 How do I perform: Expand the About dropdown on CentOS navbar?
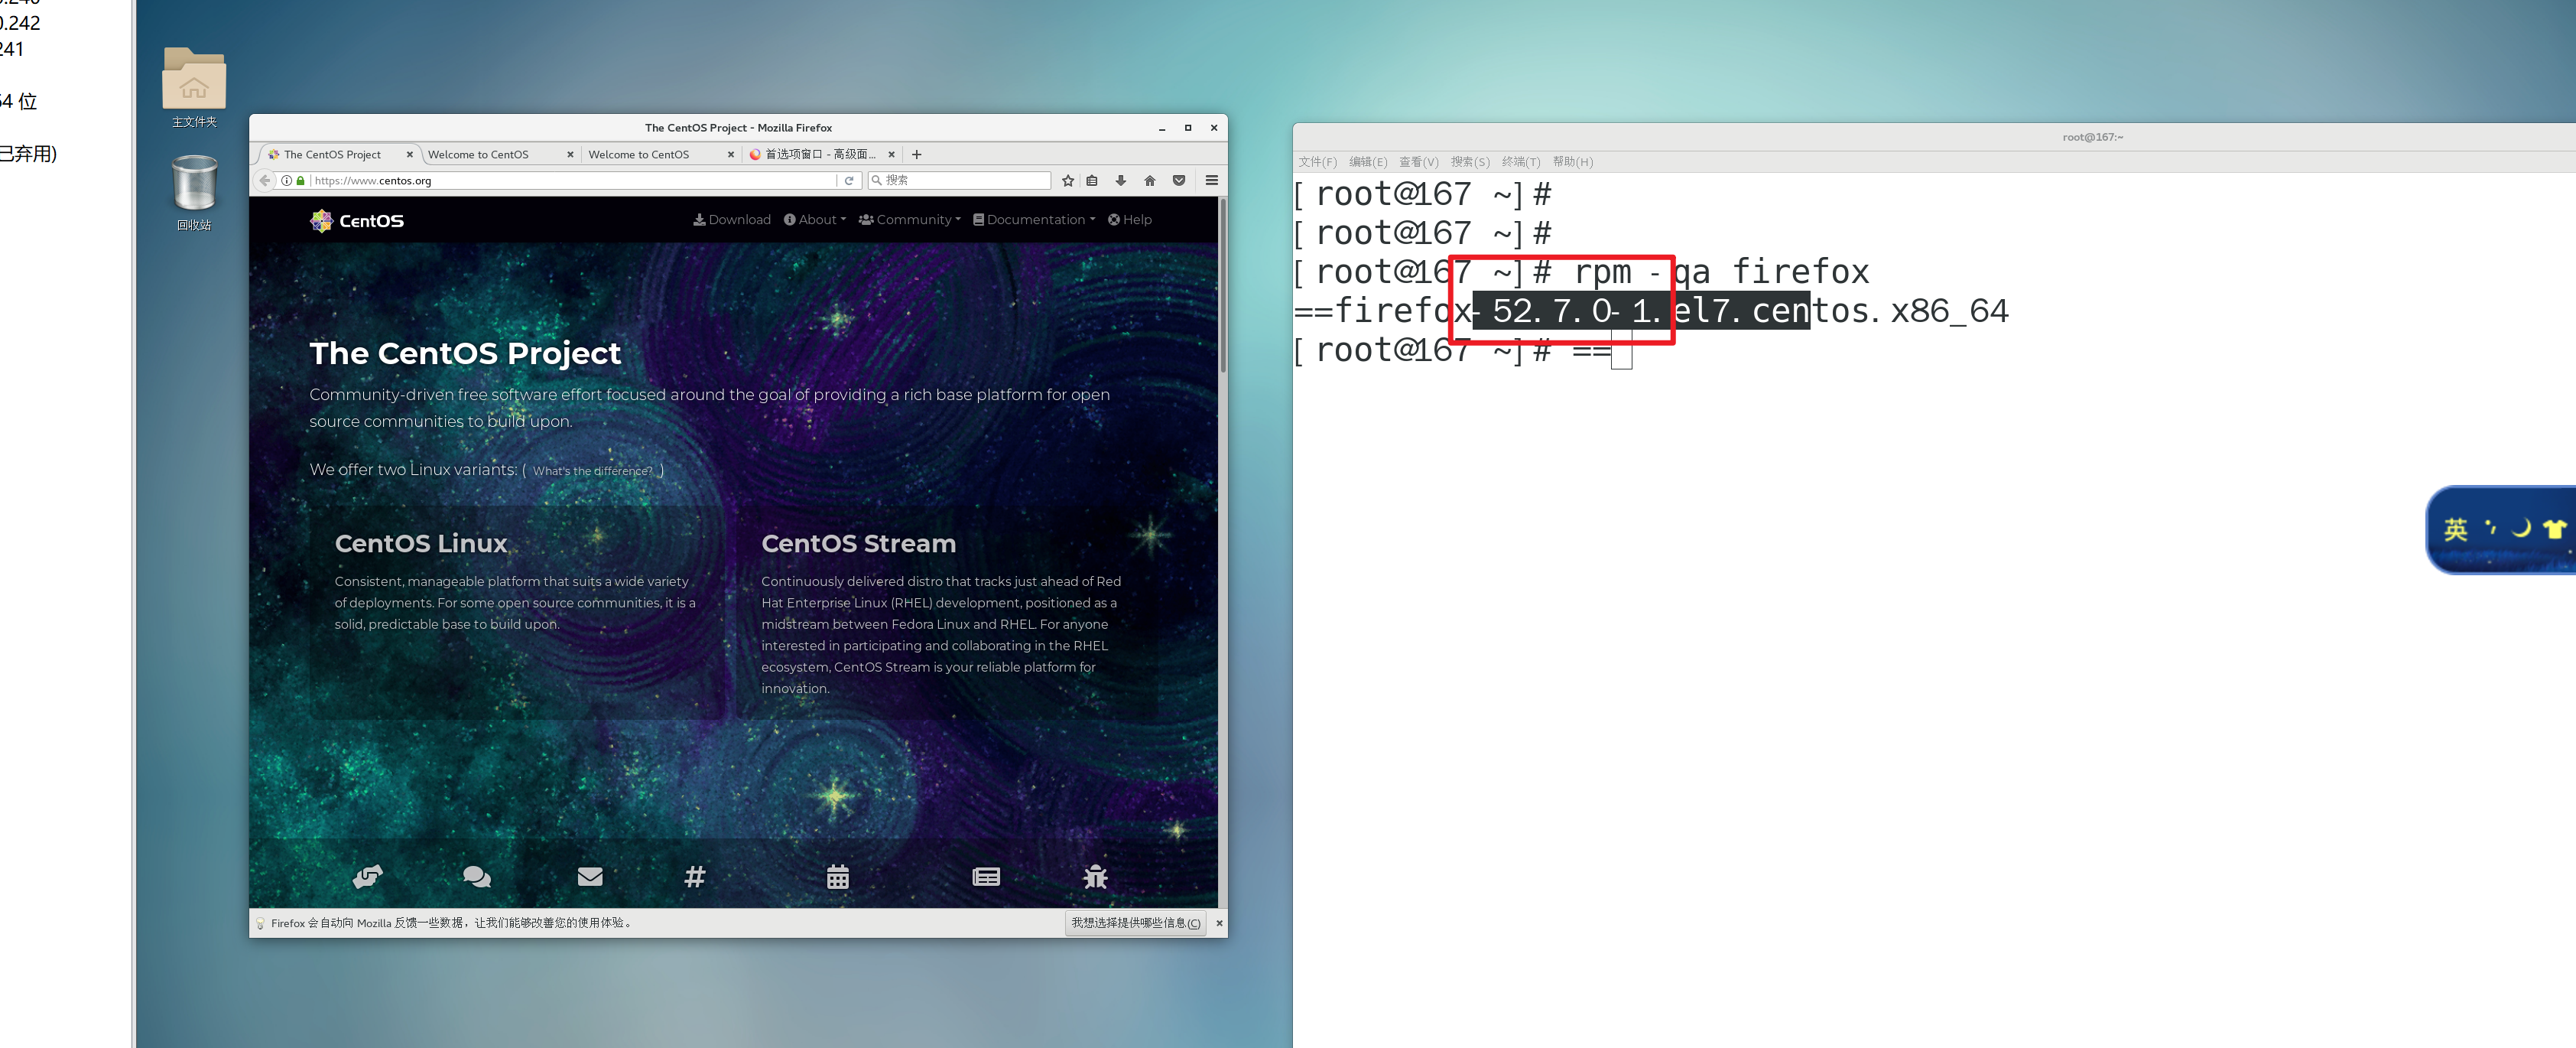(814, 220)
